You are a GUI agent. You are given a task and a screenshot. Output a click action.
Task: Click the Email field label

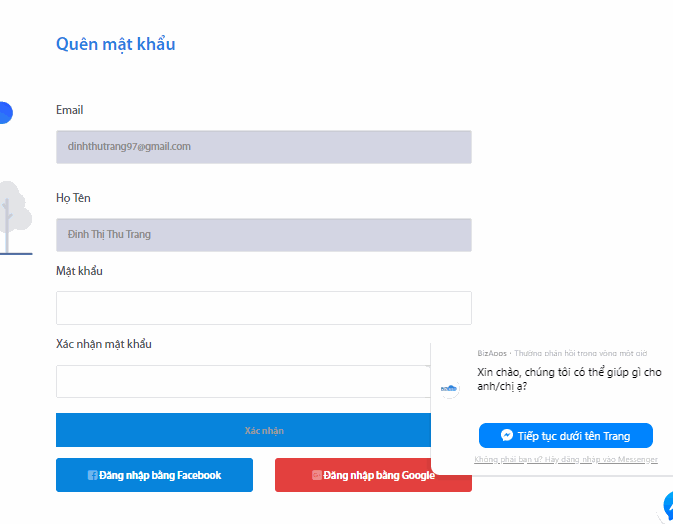[70, 110]
